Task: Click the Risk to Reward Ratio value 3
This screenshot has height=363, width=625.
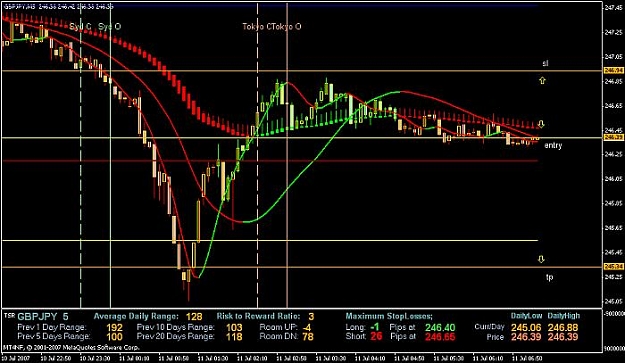Action: tap(311, 317)
